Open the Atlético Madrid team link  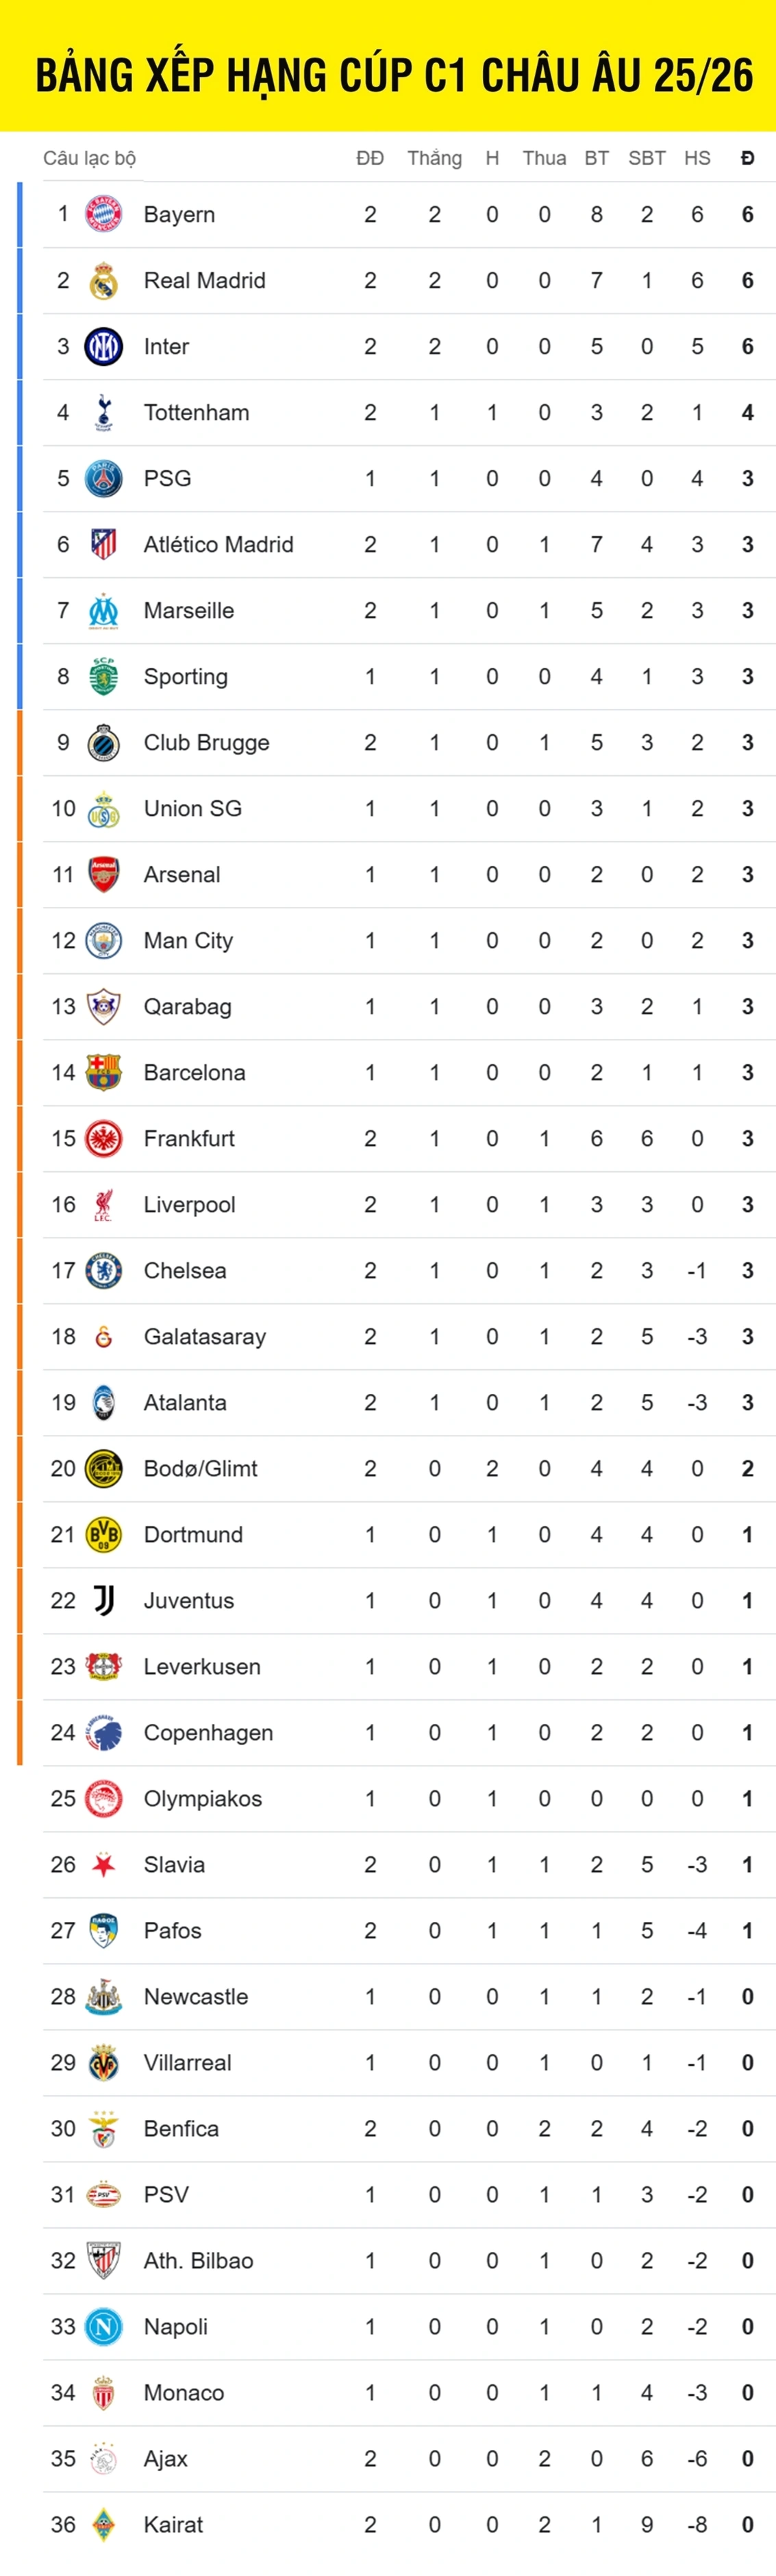(x=219, y=545)
